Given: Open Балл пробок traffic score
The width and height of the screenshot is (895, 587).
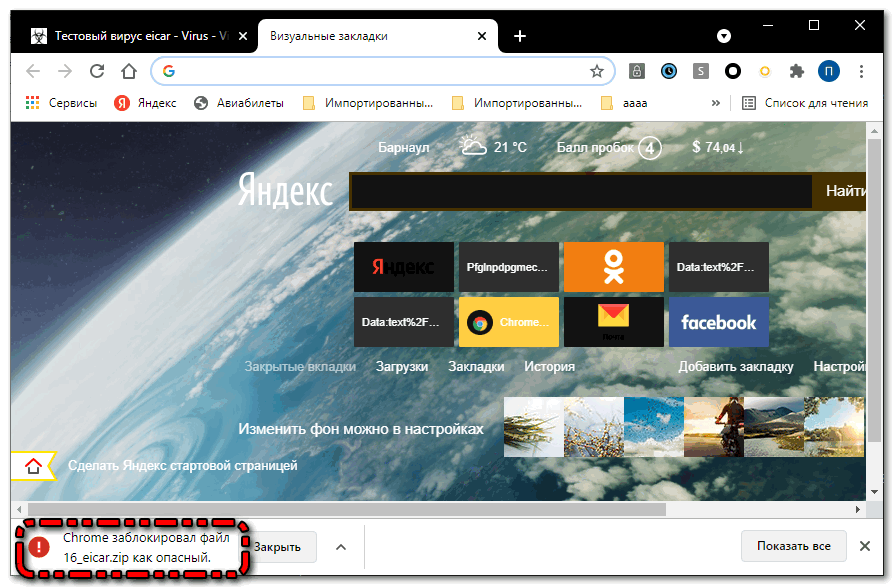Looking at the screenshot, I should click(608, 147).
